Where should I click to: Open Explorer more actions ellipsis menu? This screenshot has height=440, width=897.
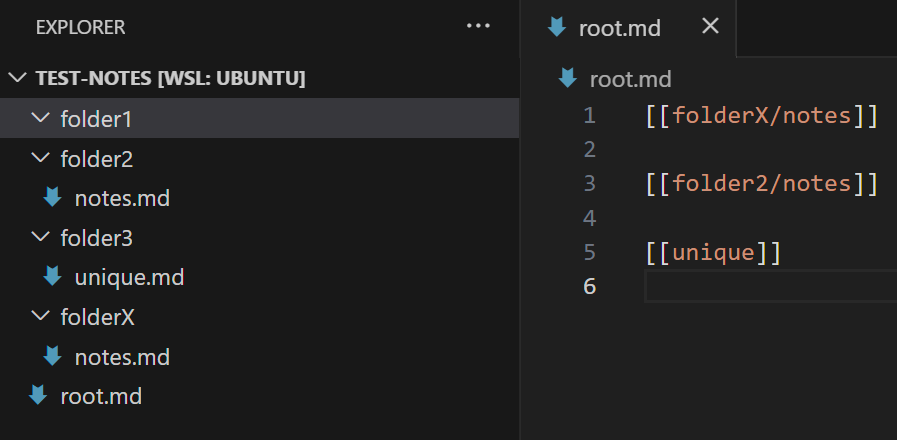478,26
